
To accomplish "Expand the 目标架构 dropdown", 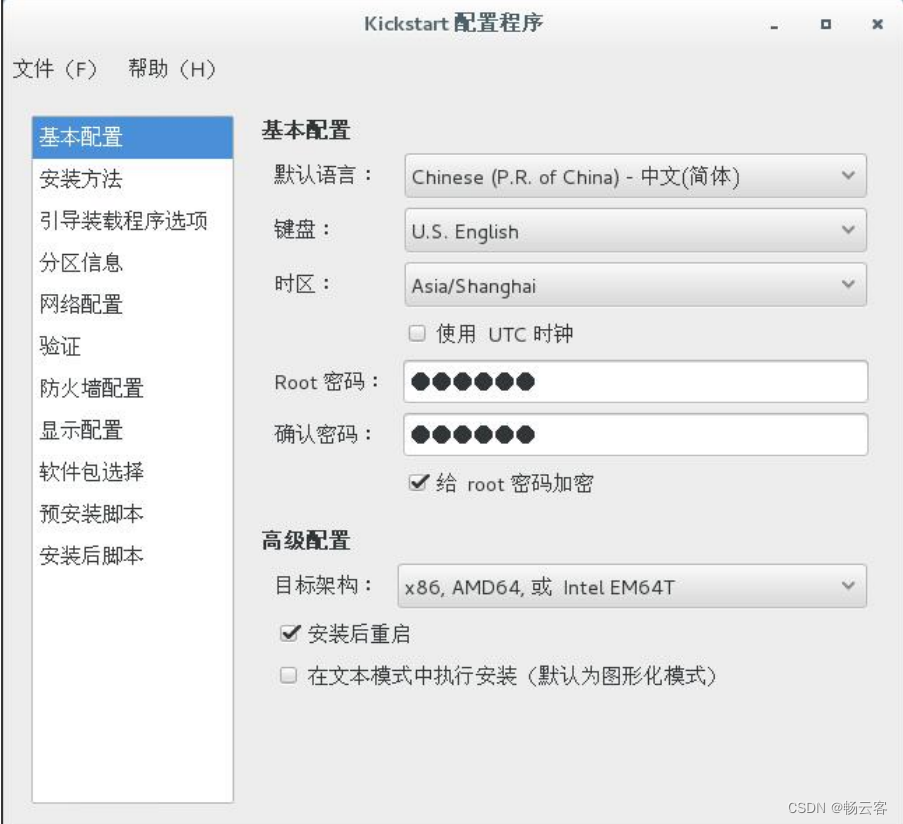I will (x=632, y=586).
